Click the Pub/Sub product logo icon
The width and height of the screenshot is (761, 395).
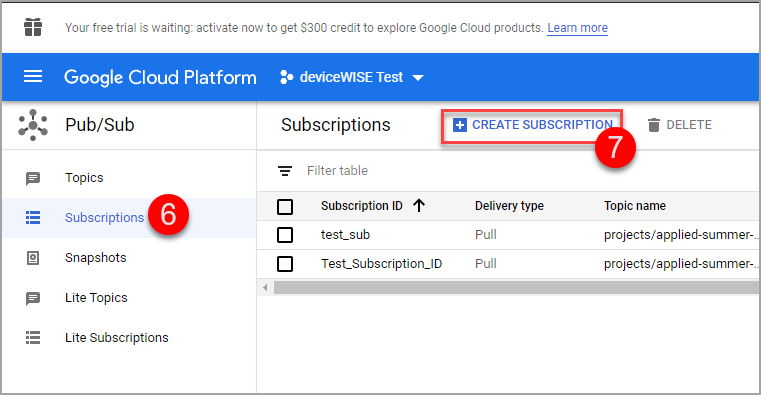[x=33, y=125]
